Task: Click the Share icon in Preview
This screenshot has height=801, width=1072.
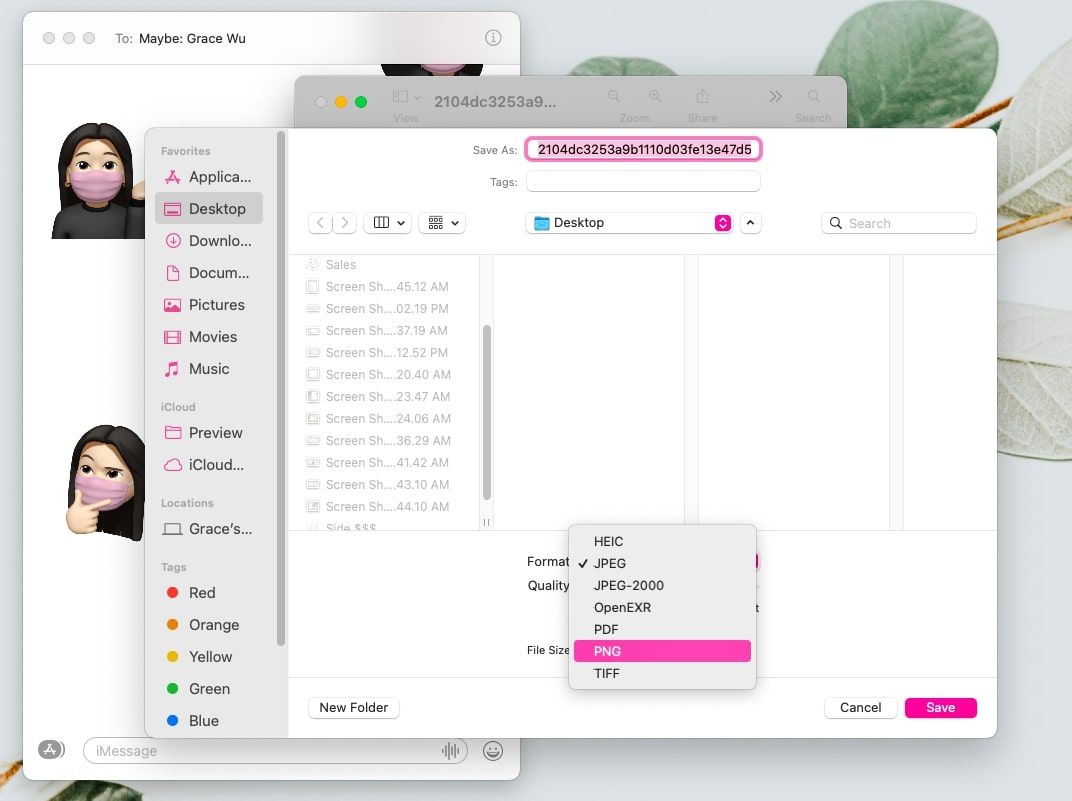Action: tap(702, 96)
